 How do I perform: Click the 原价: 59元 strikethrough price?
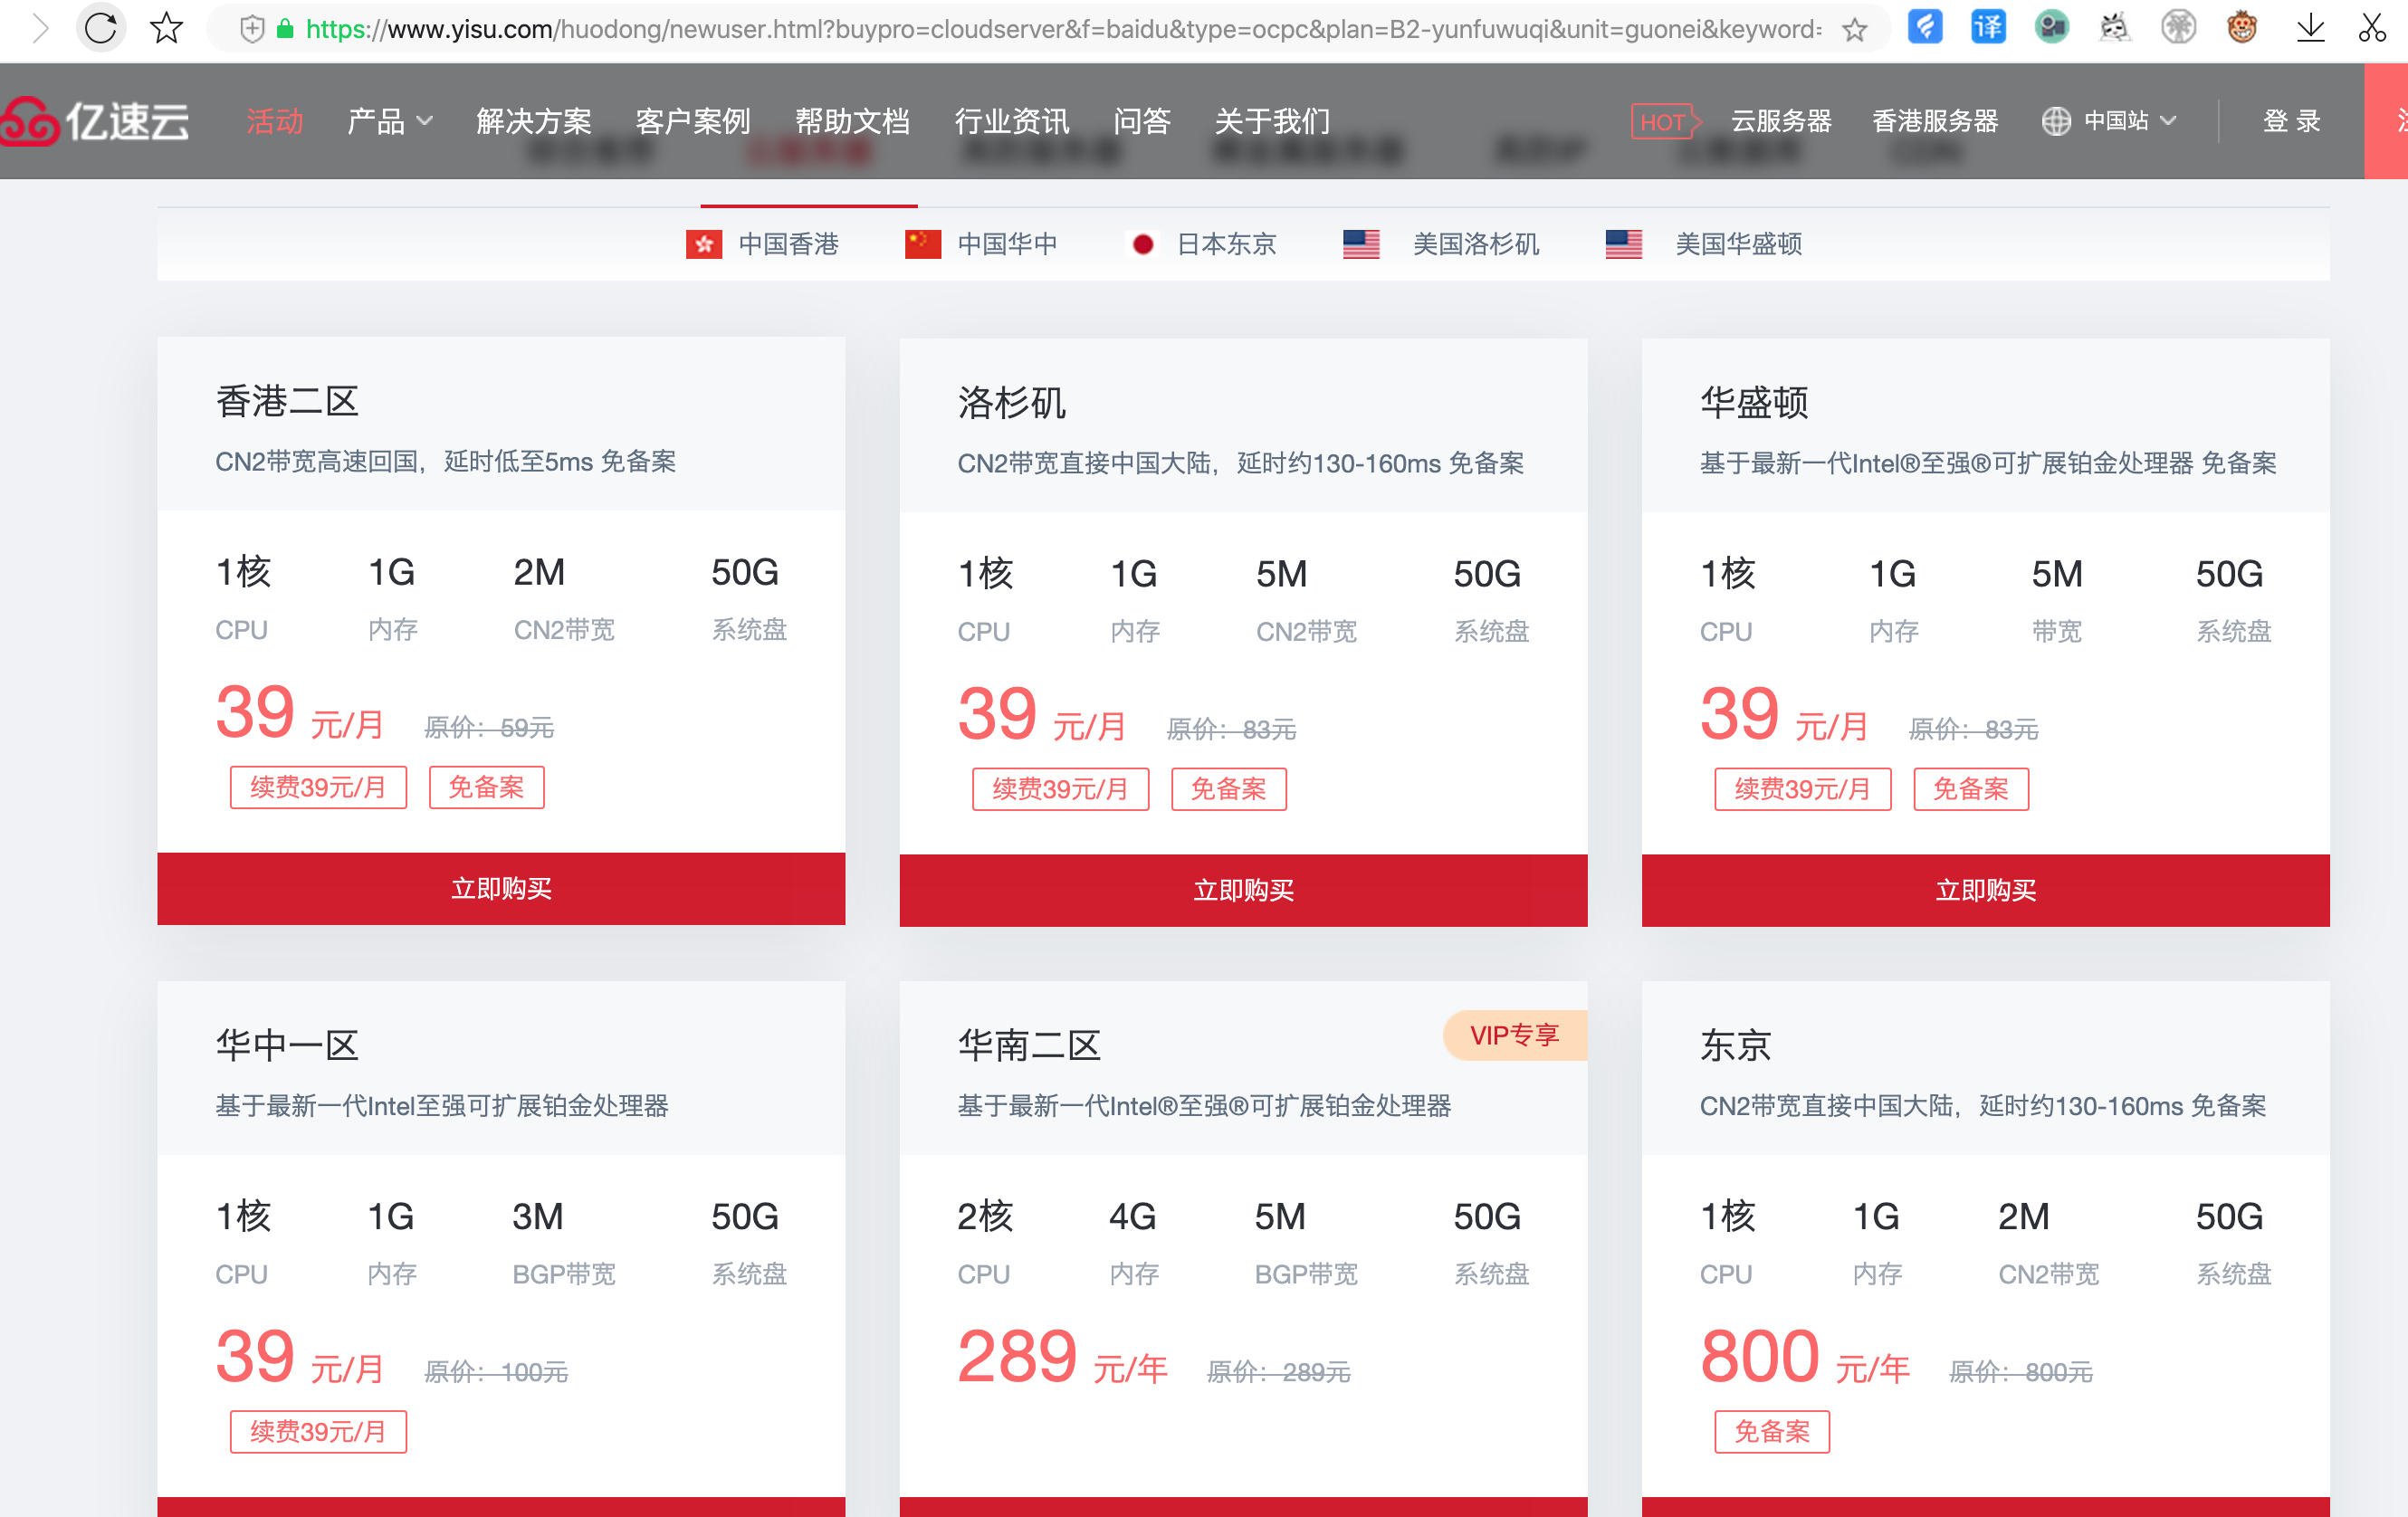point(489,727)
